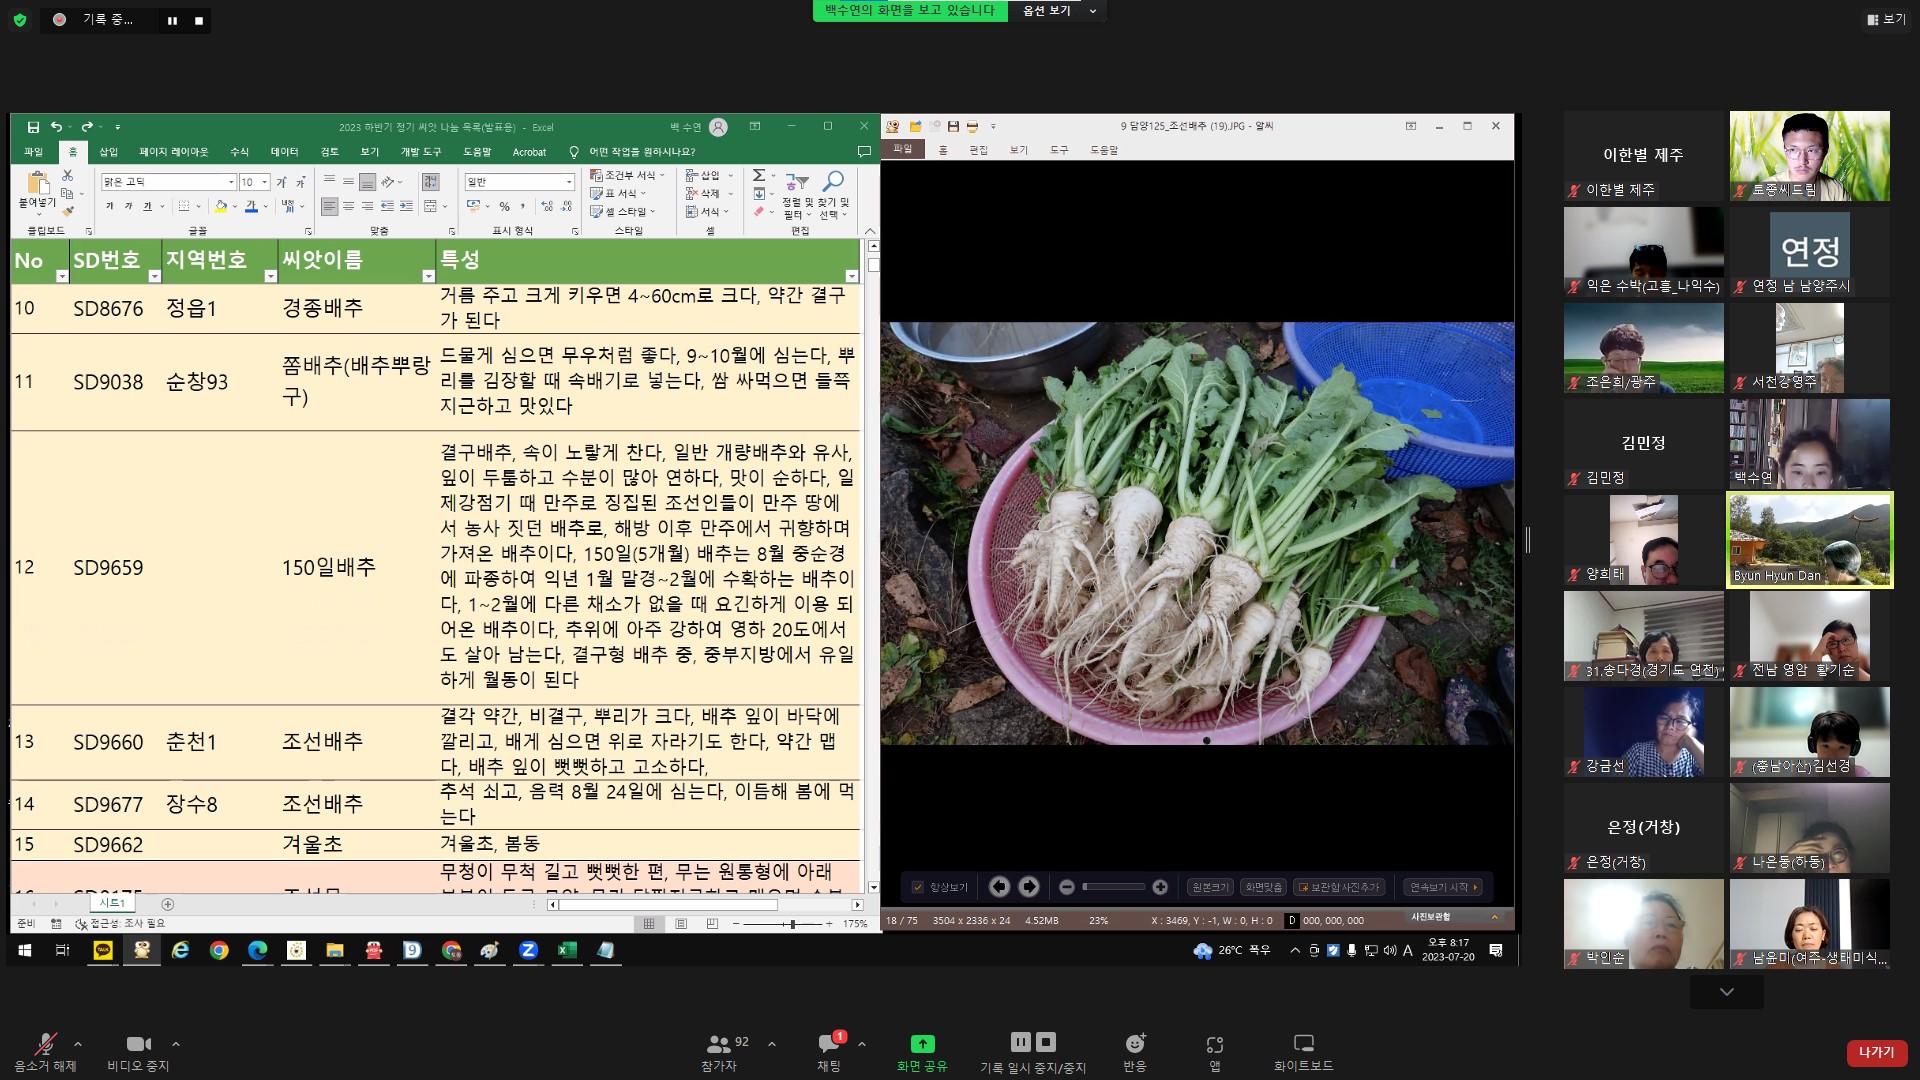Open the Zoom chat panel
This screenshot has height=1080, width=1920.
pyautogui.click(x=829, y=1052)
